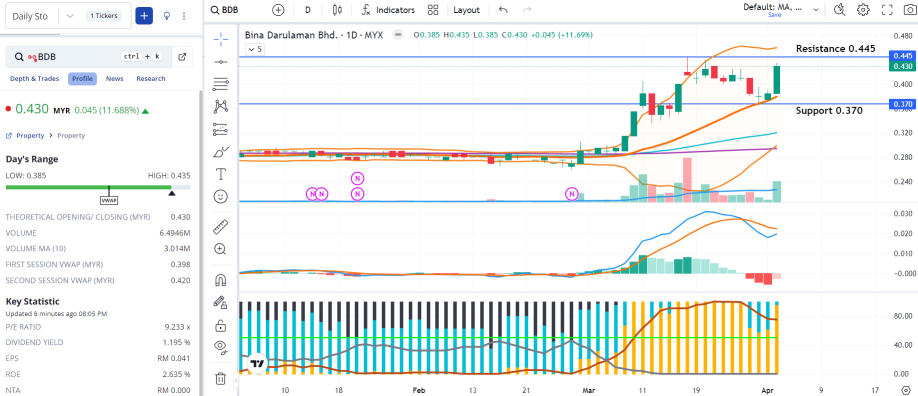
Task: Open quick search icon in top bar
Action: coord(840,9)
